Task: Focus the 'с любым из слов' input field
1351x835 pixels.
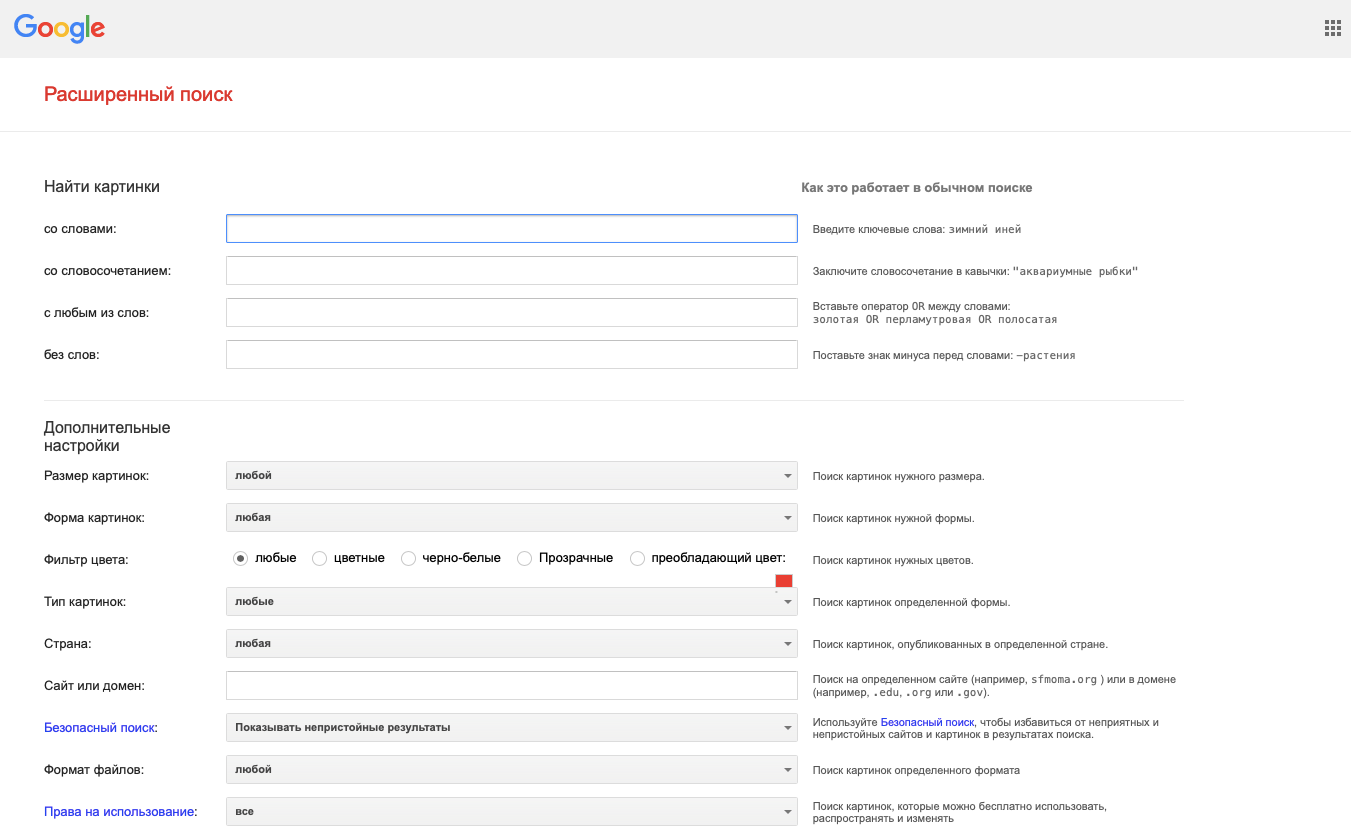Action: click(512, 313)
